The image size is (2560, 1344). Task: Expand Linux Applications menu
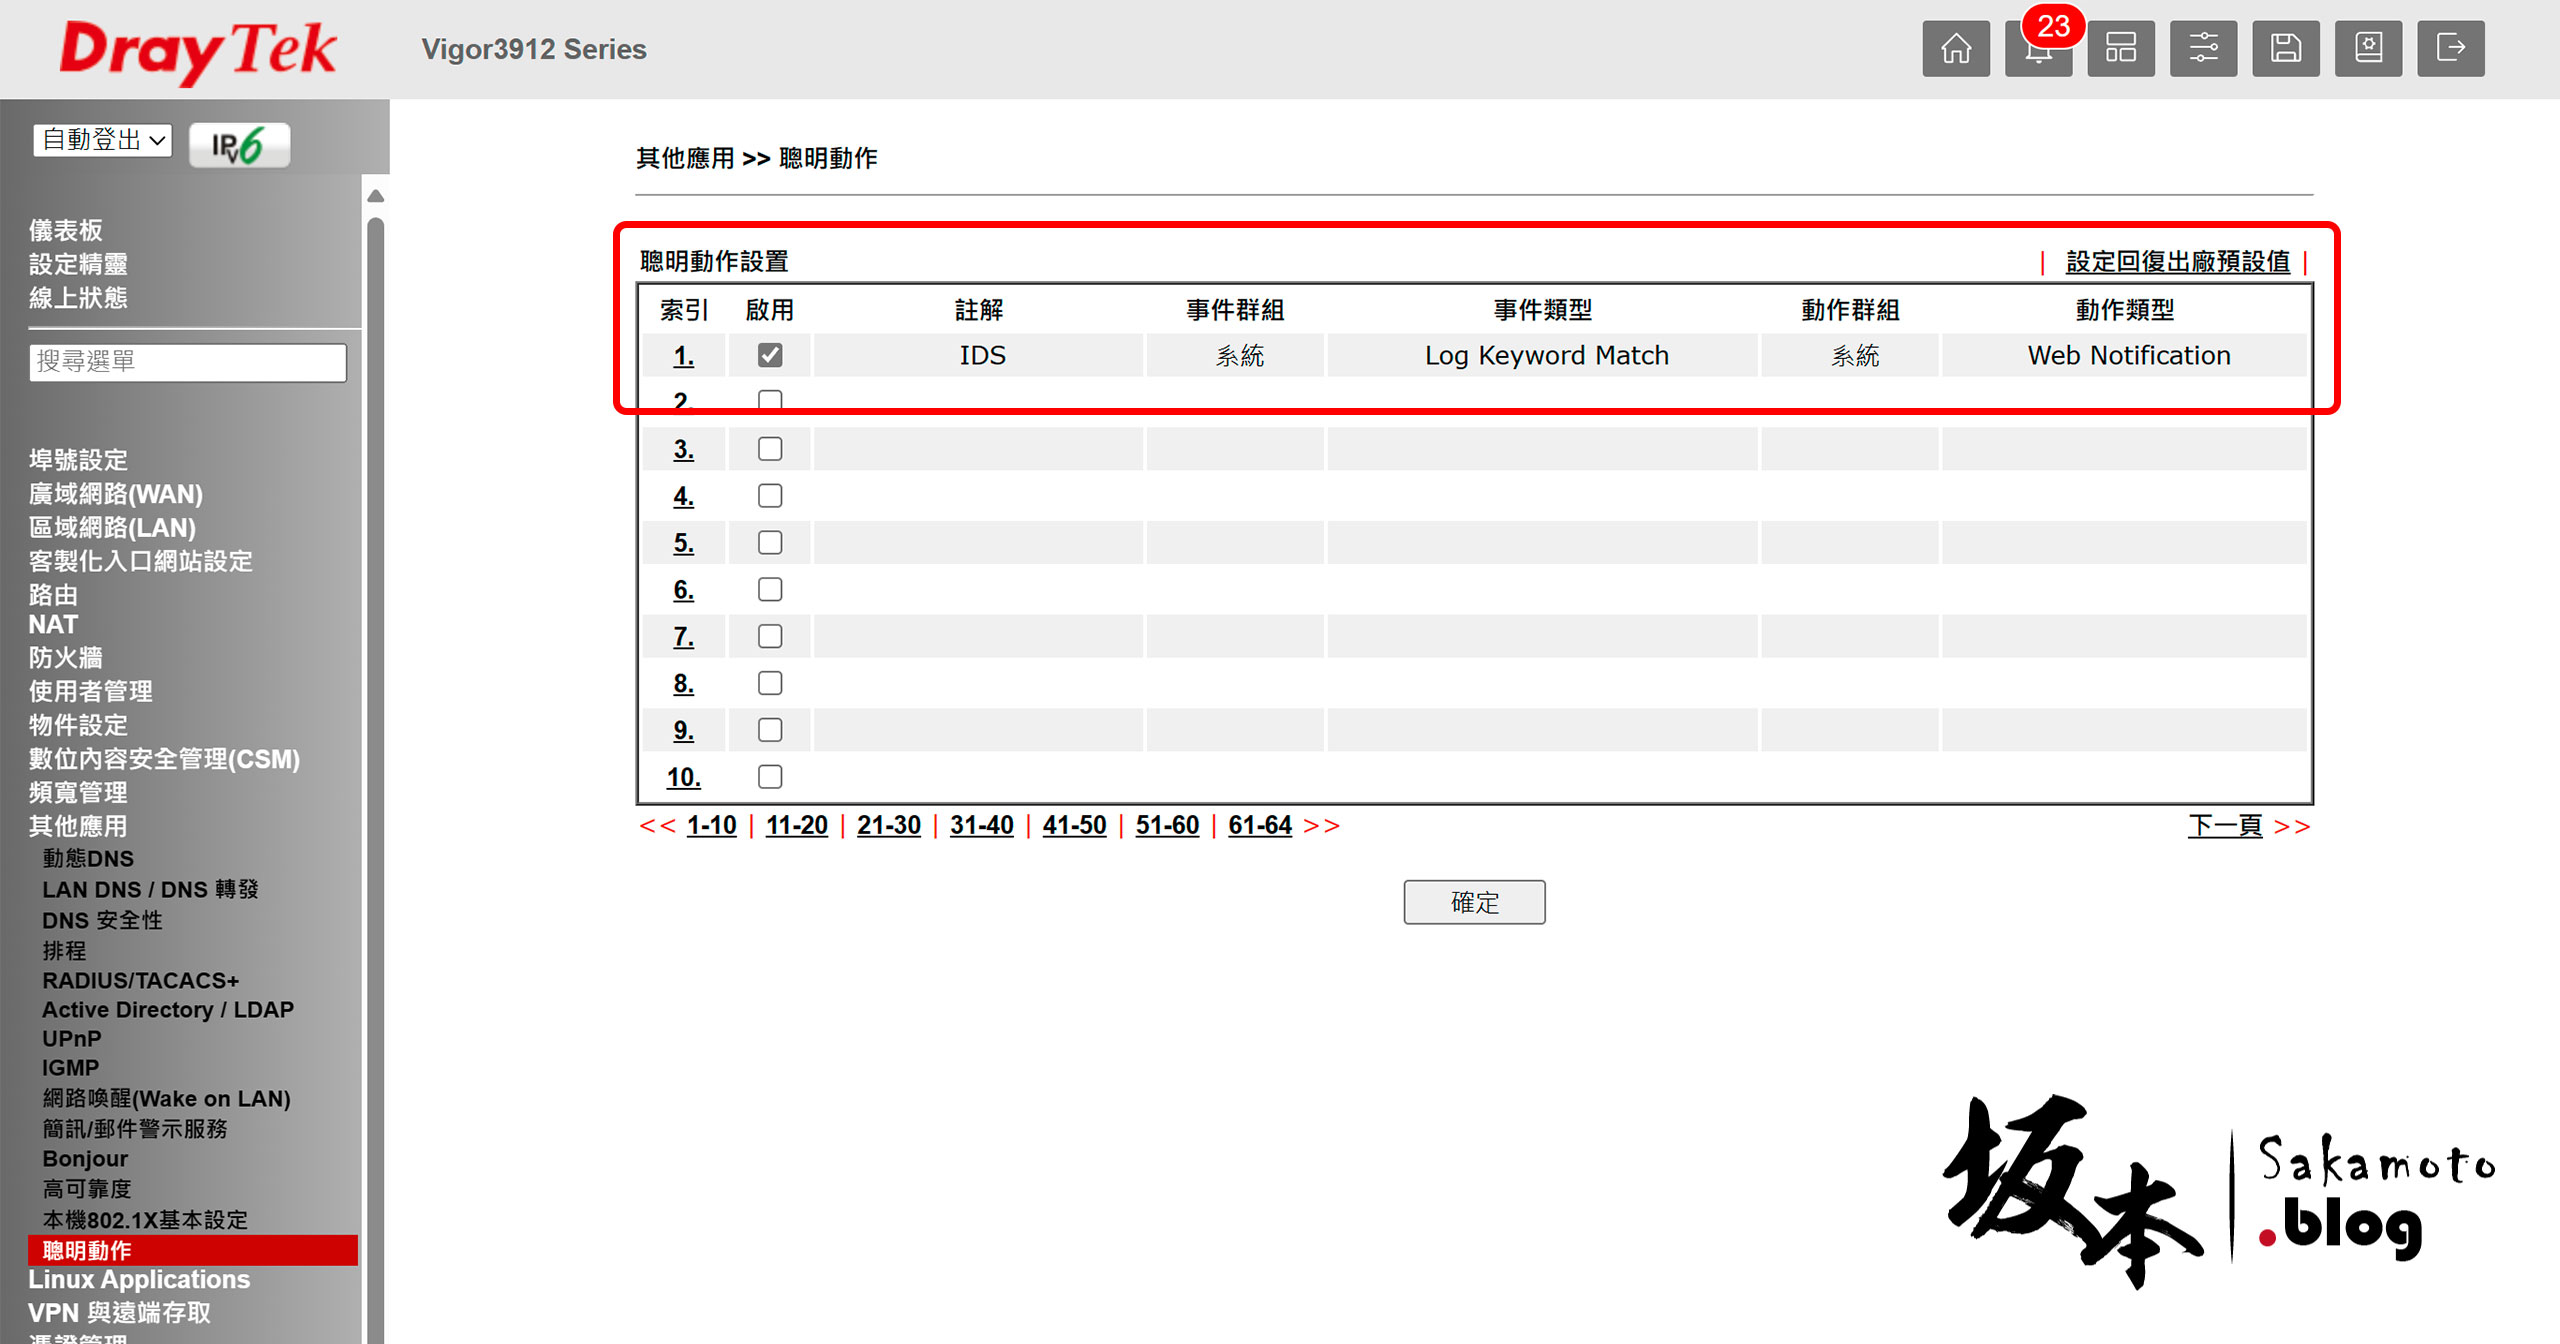[x=139, y=1280]
